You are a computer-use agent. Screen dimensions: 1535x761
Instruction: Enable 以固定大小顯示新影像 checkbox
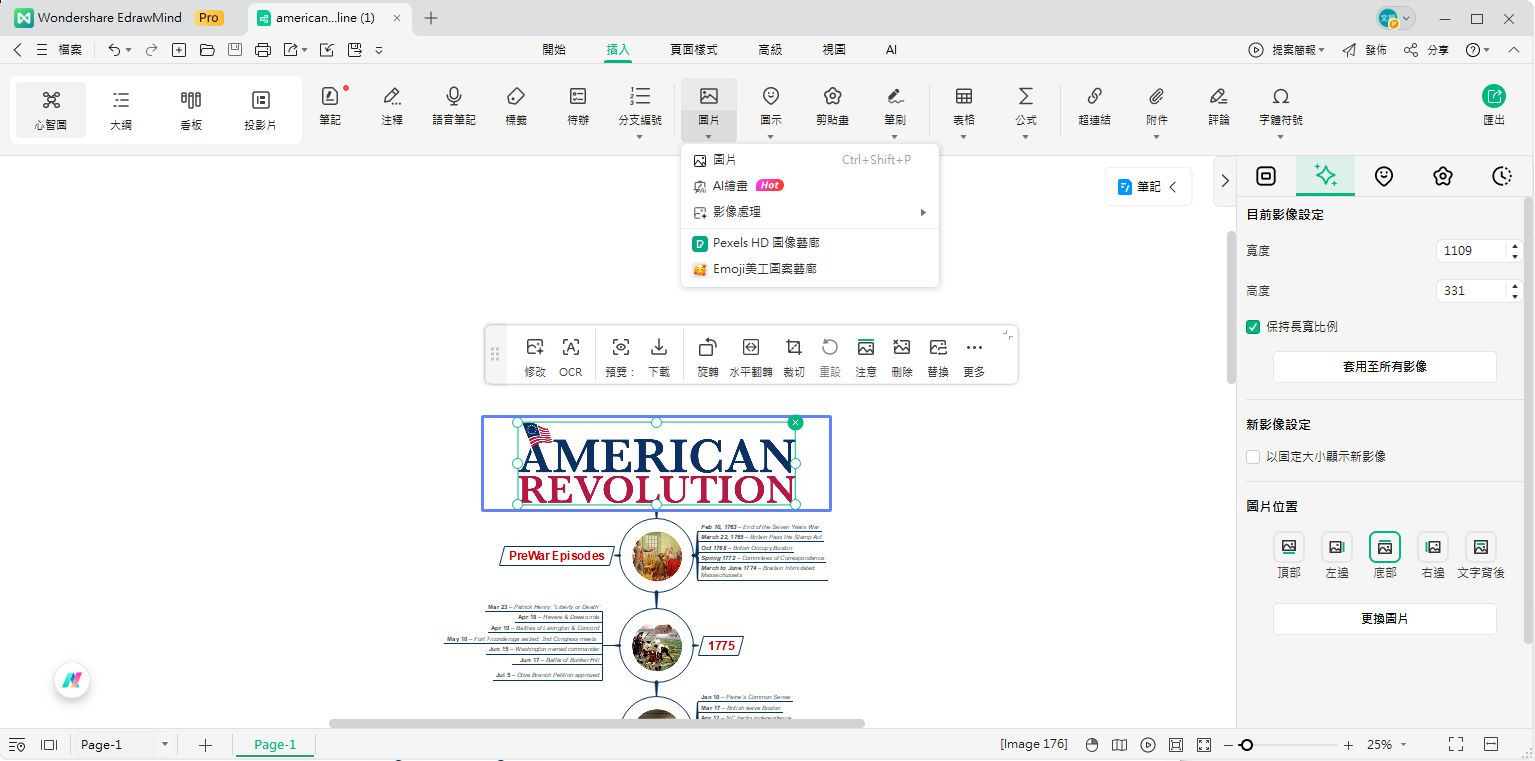[1253, 457]
